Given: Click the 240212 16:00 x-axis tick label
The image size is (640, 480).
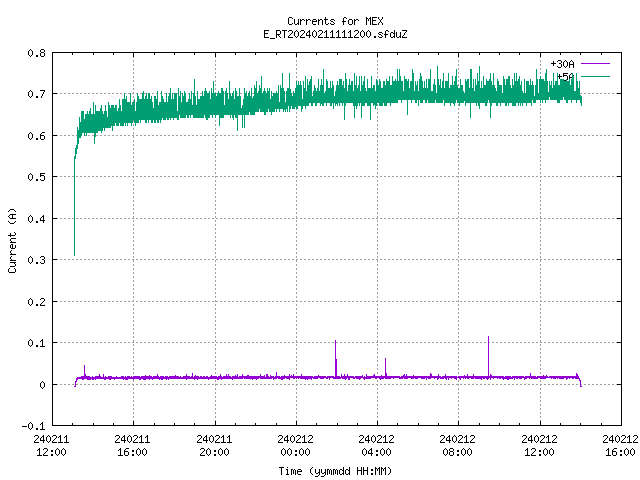Looking at the screenshot, I should (620, 445).
